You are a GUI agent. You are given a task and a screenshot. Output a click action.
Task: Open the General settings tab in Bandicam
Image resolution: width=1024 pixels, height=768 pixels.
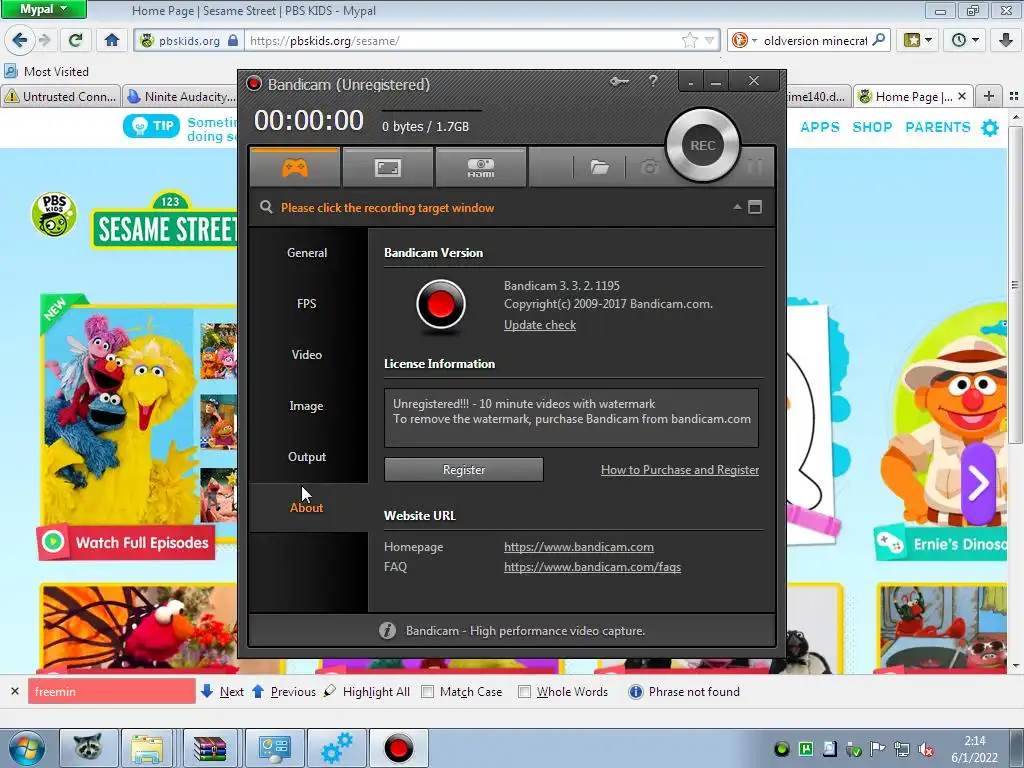tap(307, 253)
